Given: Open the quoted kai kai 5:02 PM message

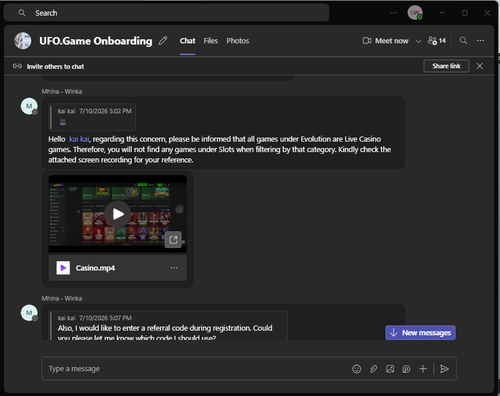Looking at the screenshot, I should 92,117.
